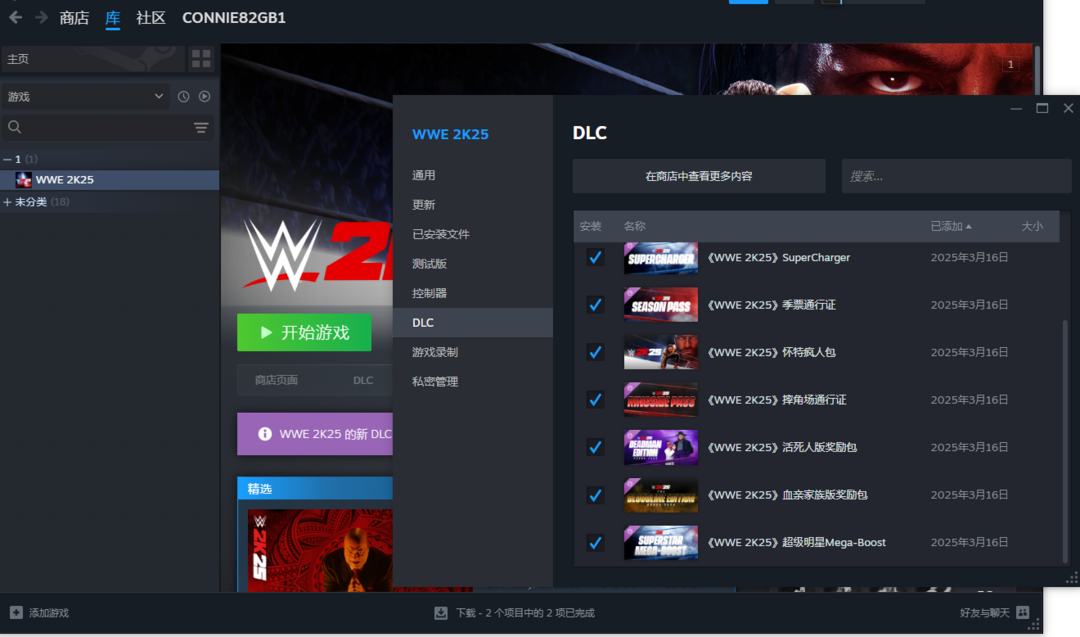Click the 《WWE 2K25》摔角场通行证 DLC name

777,400
